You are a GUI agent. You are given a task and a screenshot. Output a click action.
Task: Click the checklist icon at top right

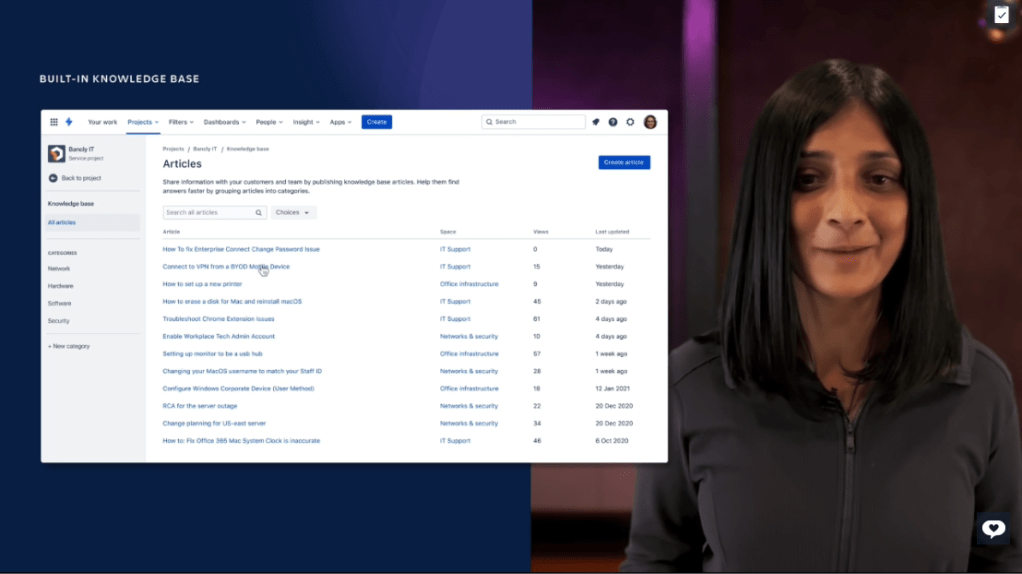(1001, 14)
